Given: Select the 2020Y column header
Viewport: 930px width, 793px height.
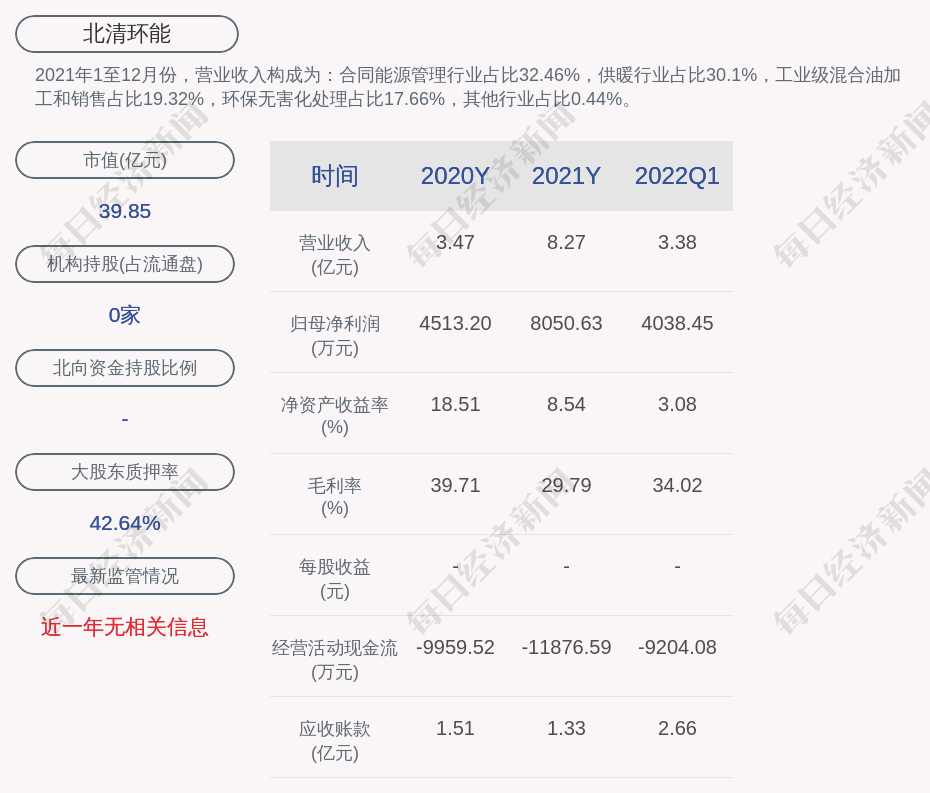Looking at the screenshot, I should [455, 176].
